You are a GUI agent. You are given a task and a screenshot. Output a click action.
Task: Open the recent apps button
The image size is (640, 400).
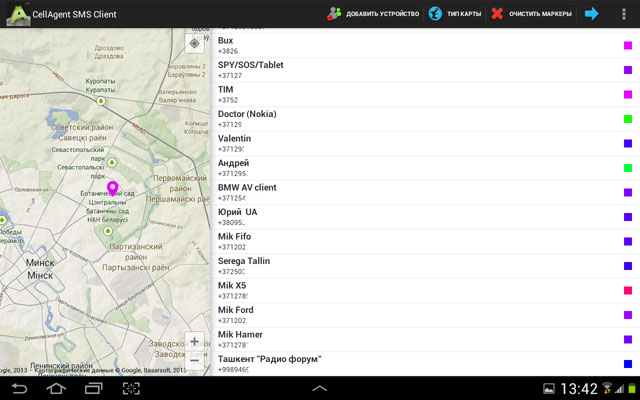pos(93,388)
